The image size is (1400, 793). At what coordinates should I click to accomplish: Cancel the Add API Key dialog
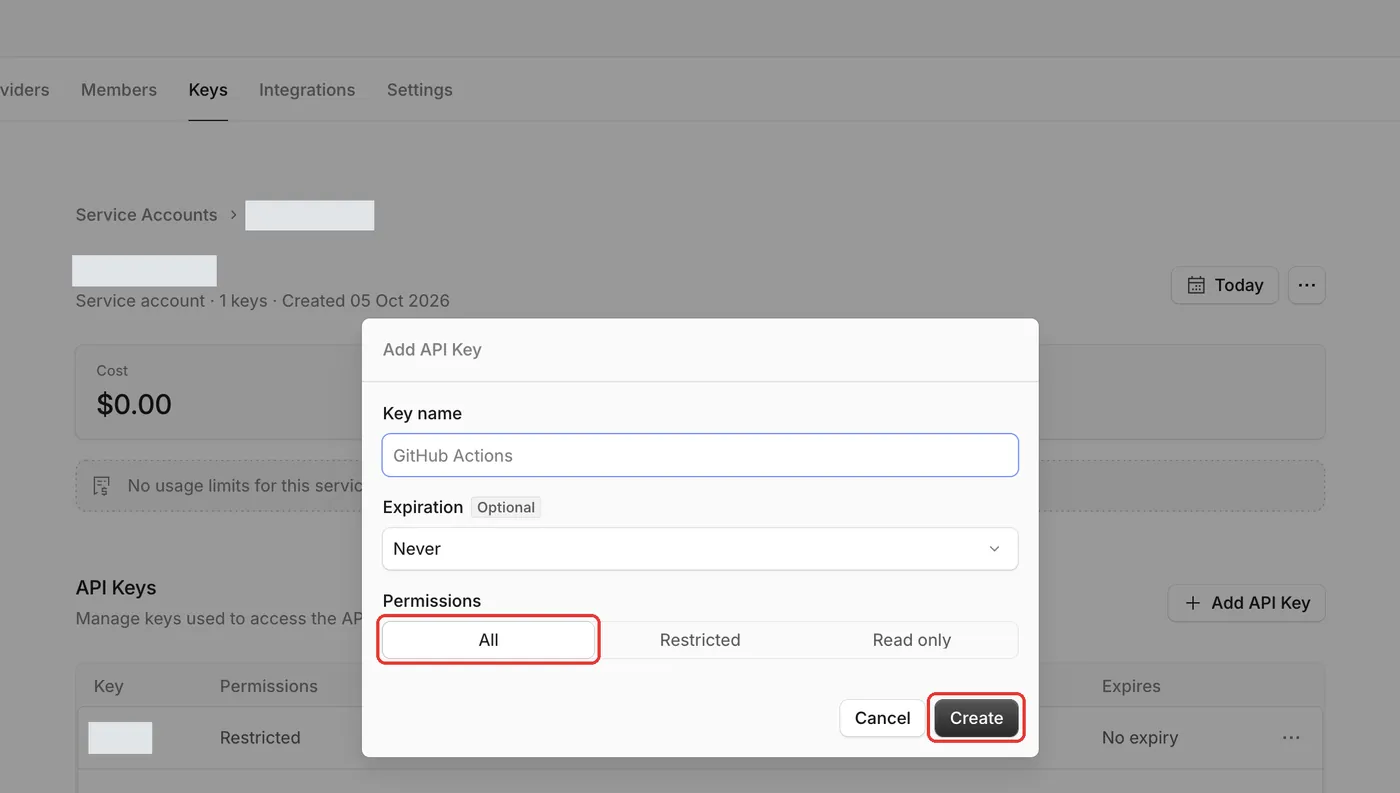click(882, 718)
